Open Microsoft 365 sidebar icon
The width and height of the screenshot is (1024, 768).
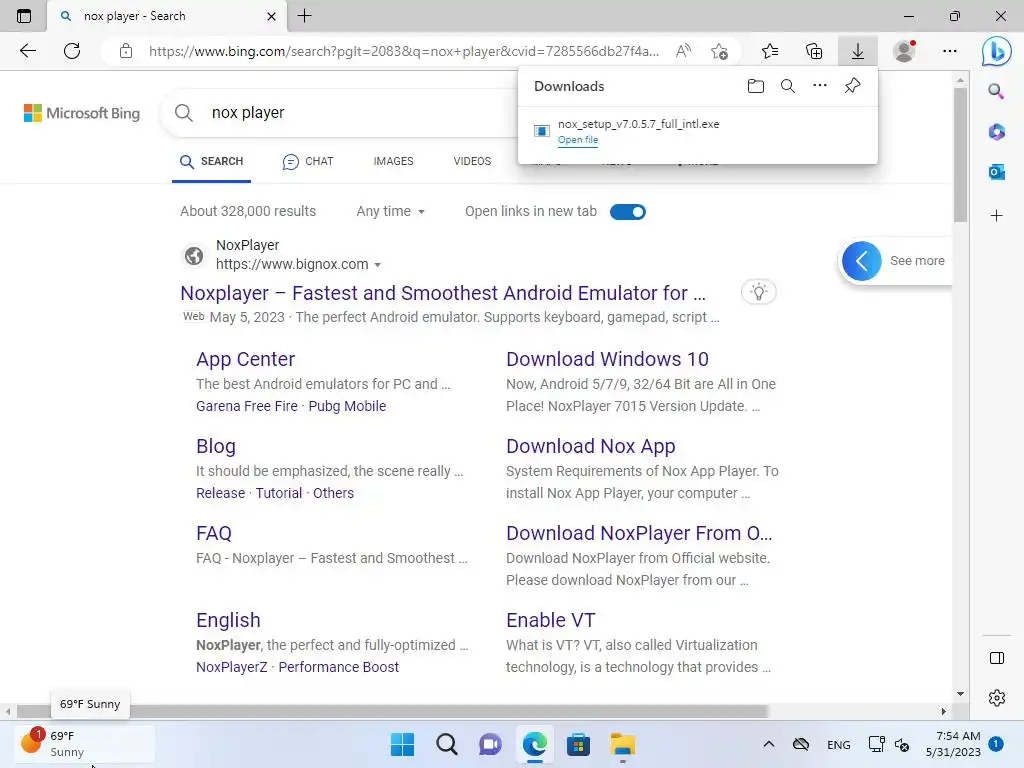[x=996, y=132]
